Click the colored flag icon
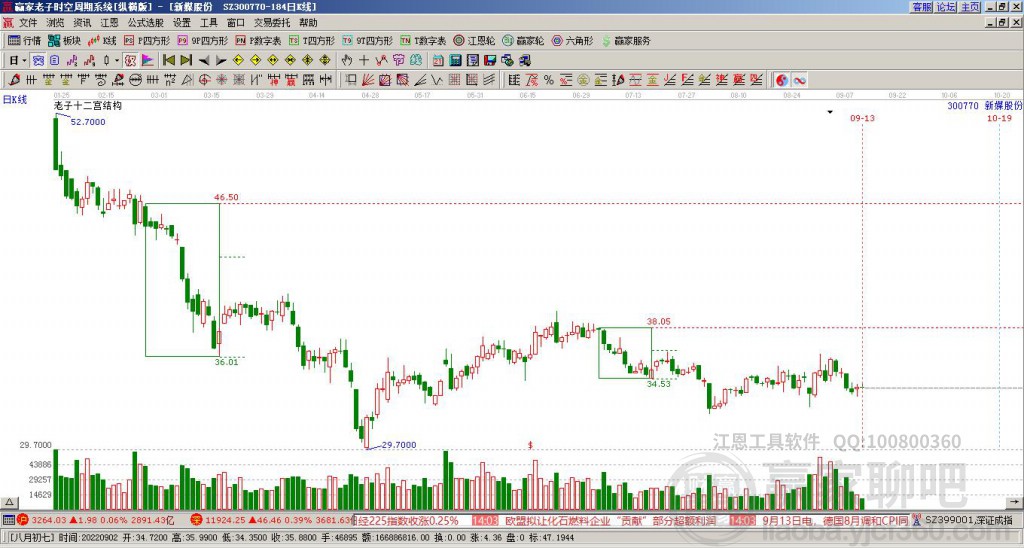The image size is (1024, 548). click(148, 61)
